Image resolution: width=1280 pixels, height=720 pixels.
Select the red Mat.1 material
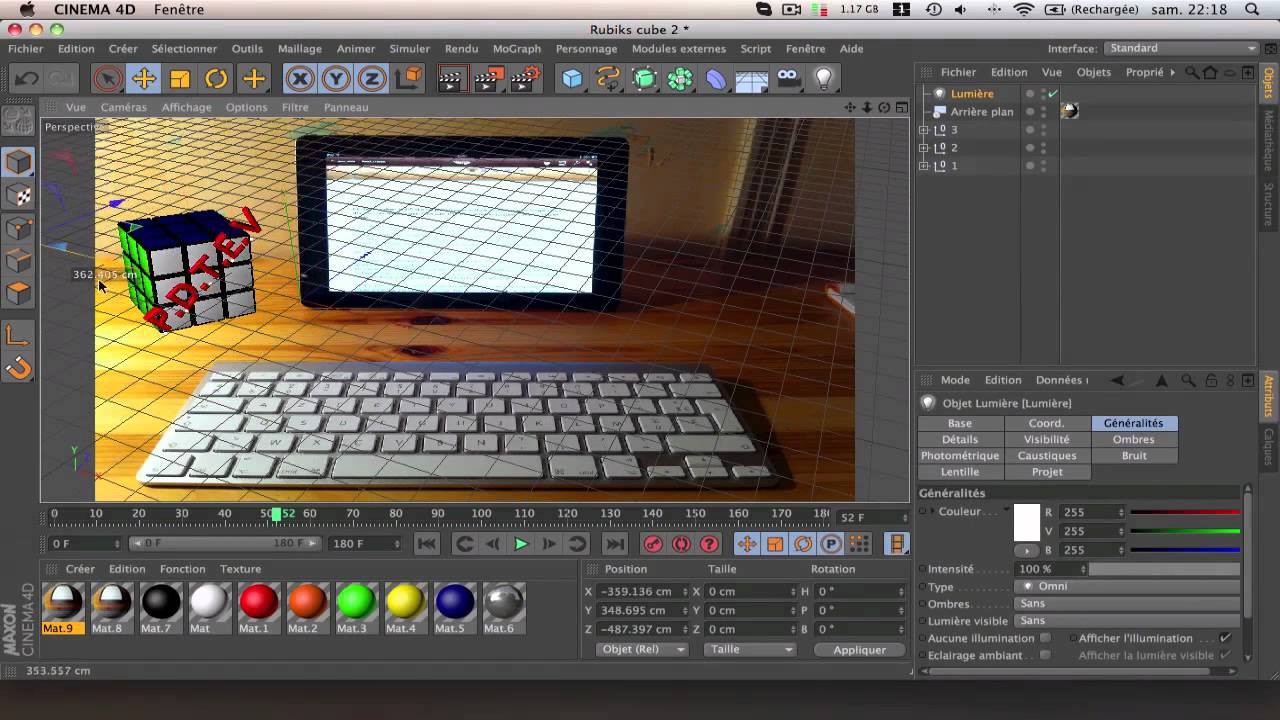click(258, 608)
